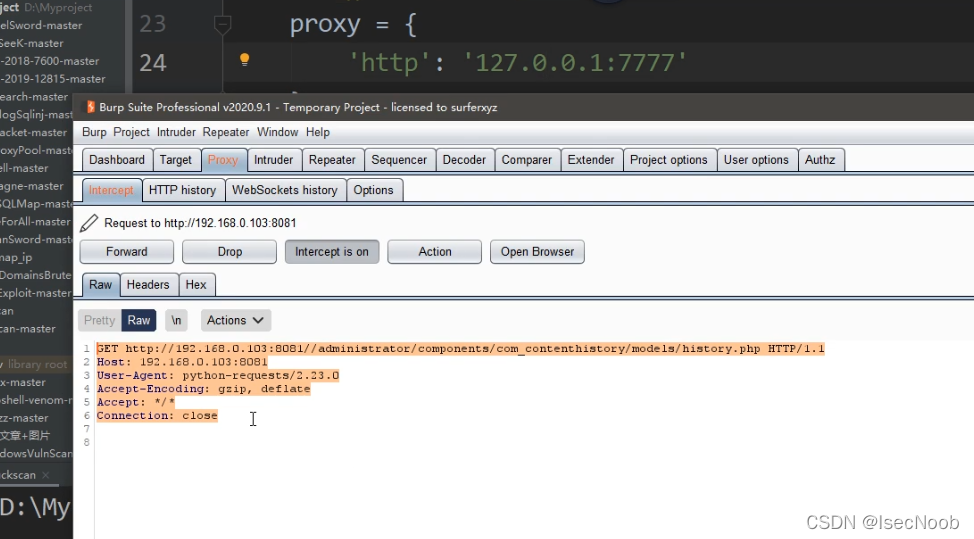Click the Burp Suite logo icon in title bar
Image resolution: width=974 pixels, height=539 pixels.
(x=91, y=107)
